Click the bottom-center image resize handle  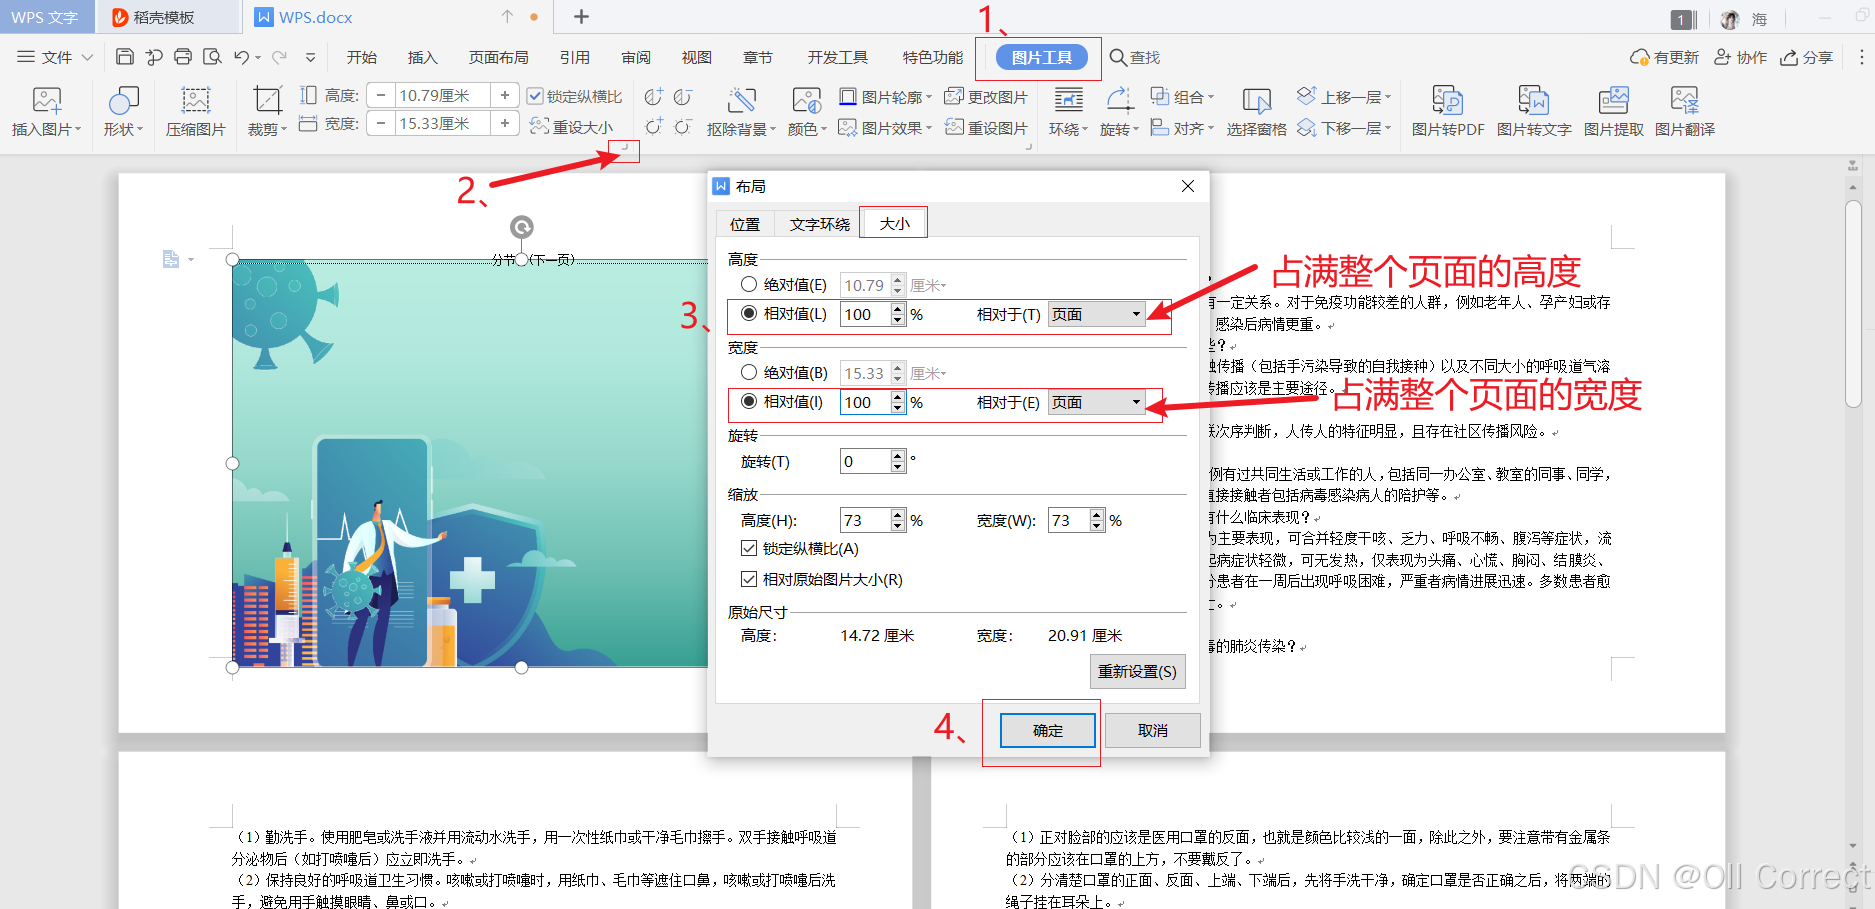[521, 667]
